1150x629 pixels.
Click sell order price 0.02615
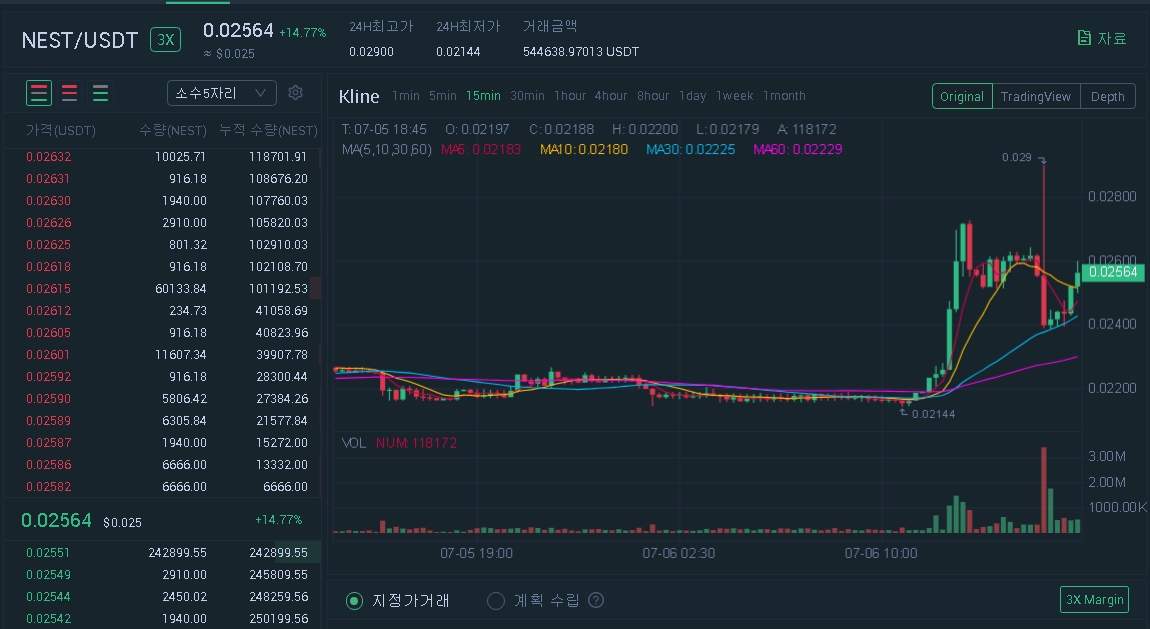(48, 289)
